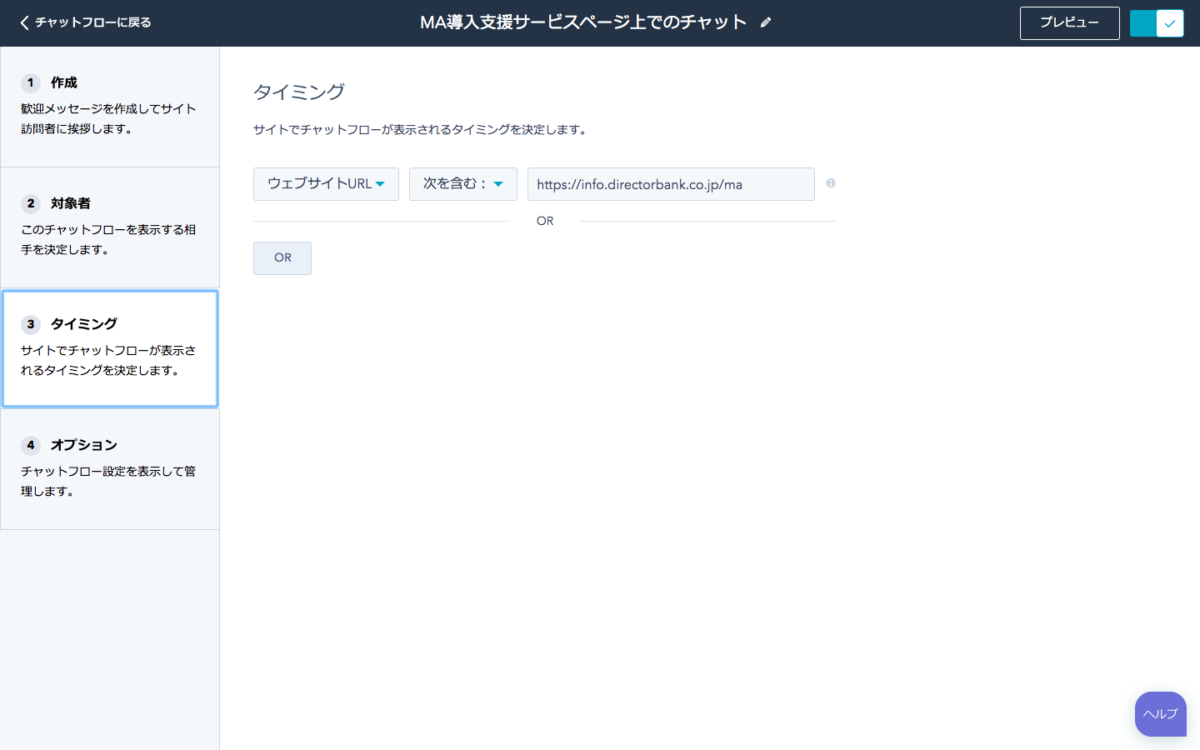Go back via チャットフローに戻る link
Image resolution: width=1200 pixels, height=750 pixels.
click(85, 22)
